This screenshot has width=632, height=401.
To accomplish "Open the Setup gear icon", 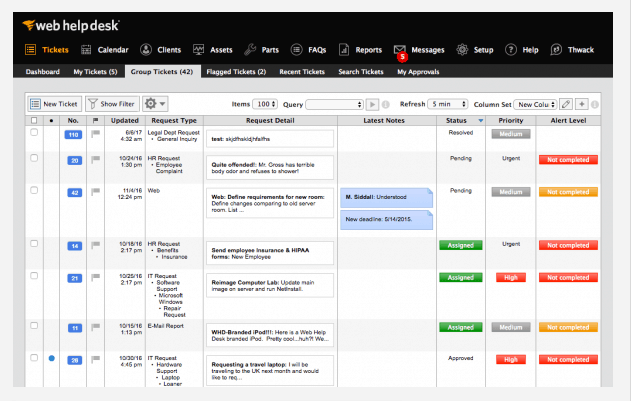I will (x=462, y=50).
